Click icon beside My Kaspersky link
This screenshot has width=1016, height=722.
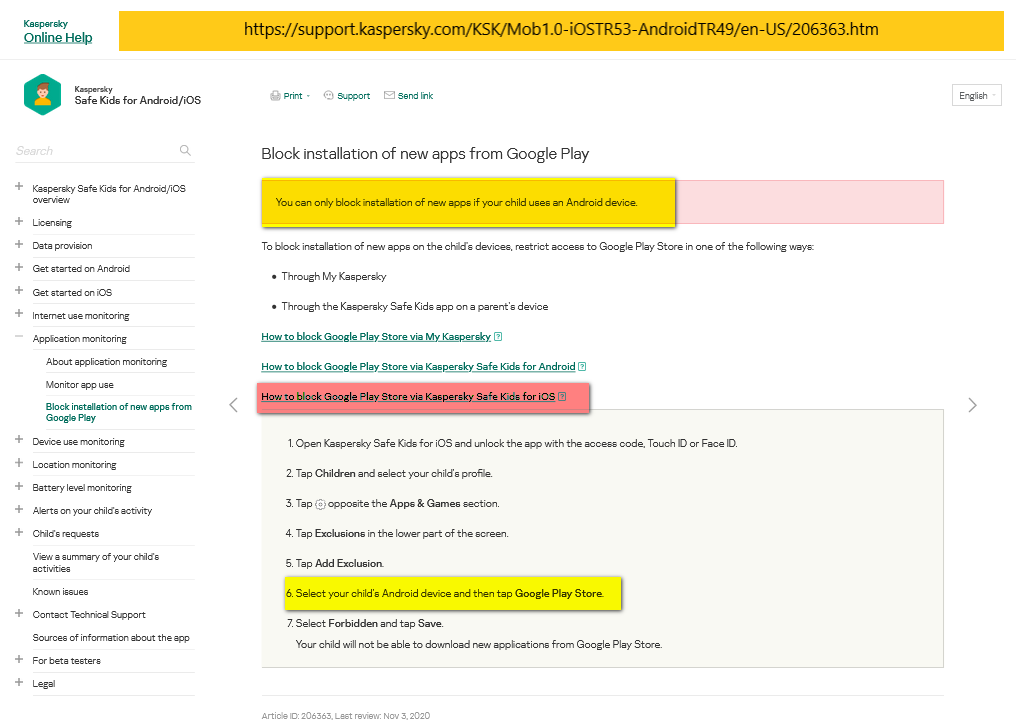pos(498,337)
